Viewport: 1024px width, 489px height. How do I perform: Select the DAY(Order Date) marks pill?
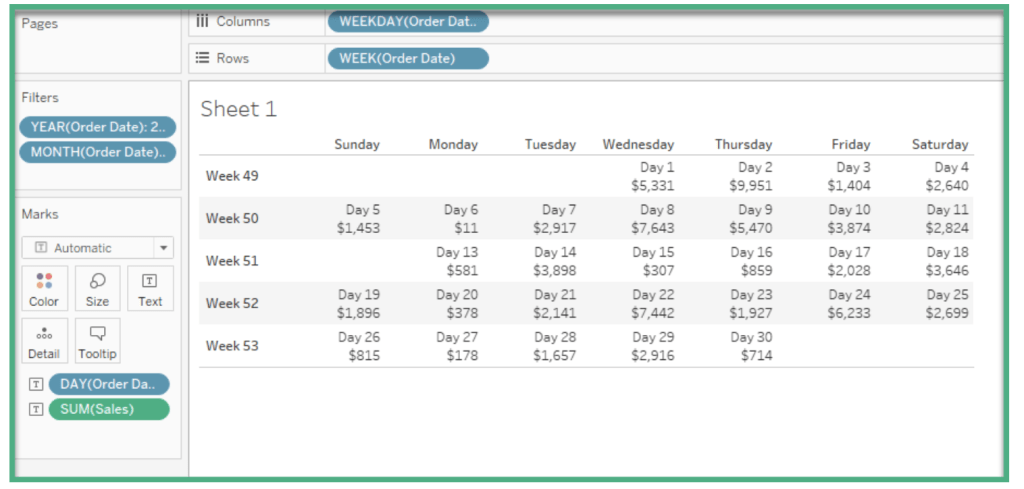coord(109,385)
